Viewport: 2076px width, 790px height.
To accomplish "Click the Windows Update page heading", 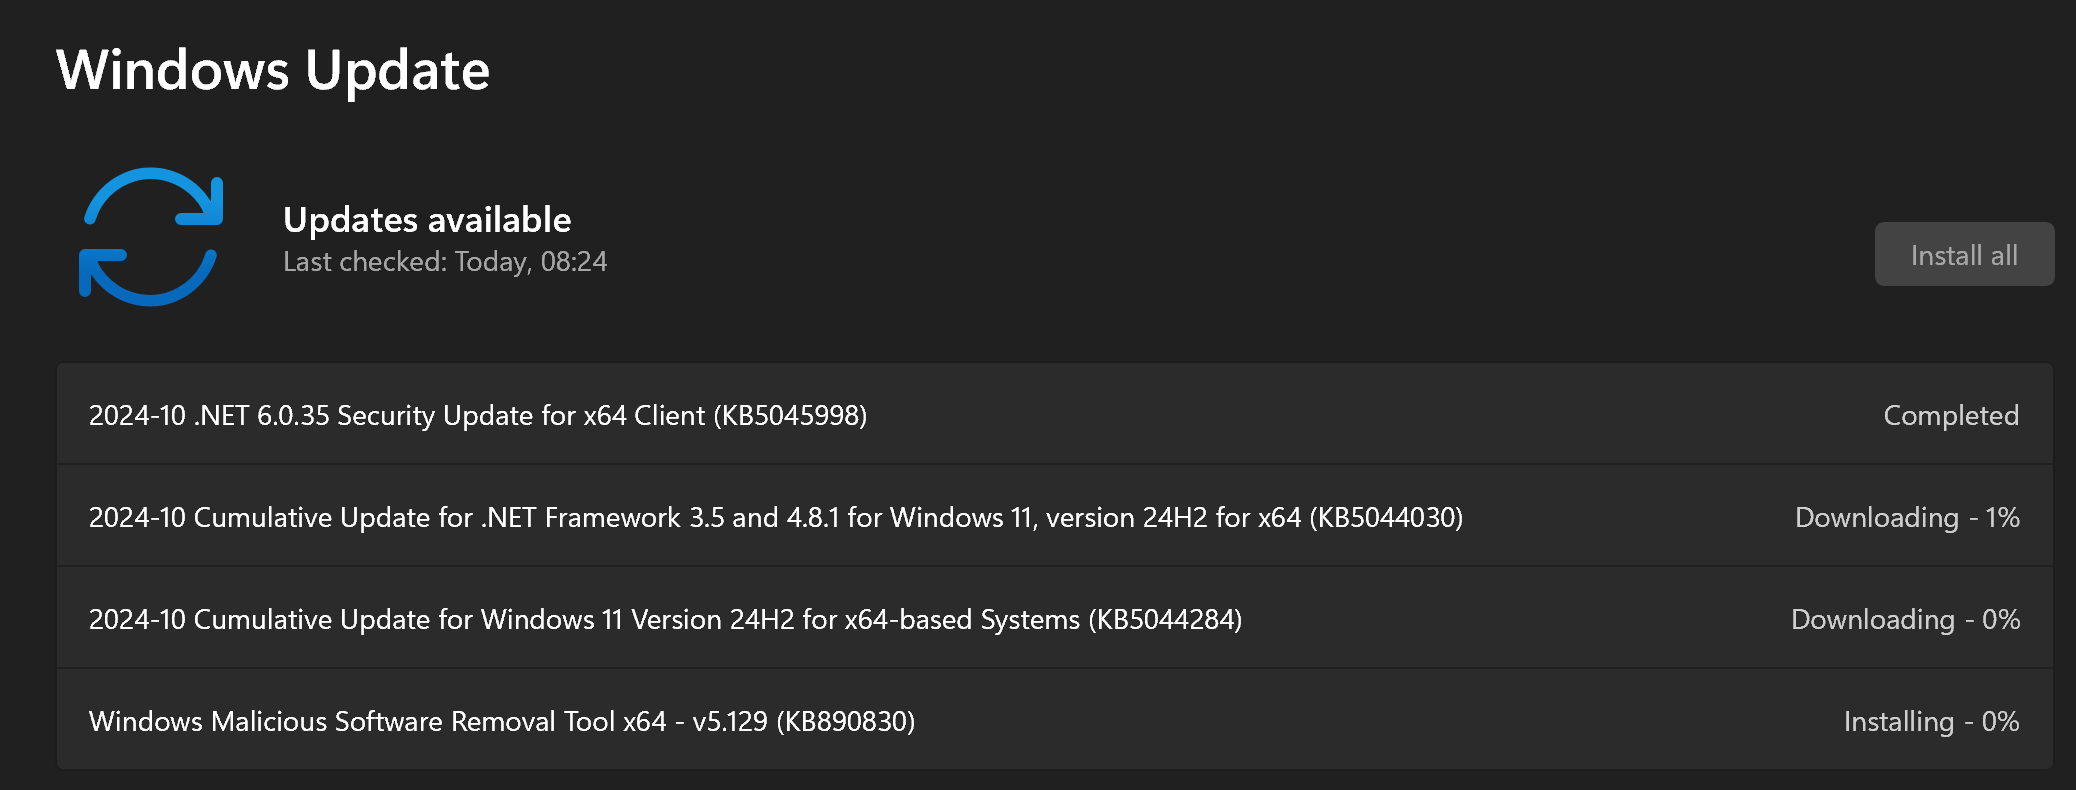I will point(273,71).
